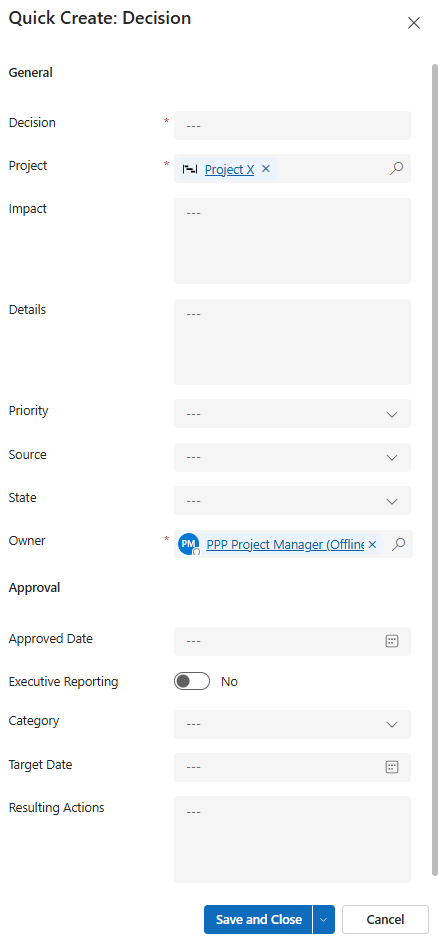Image resolution: width=438 pixels, height=940 pixels.
Task: Click the PM owner avatar icon
Action: tap(189, 544)
